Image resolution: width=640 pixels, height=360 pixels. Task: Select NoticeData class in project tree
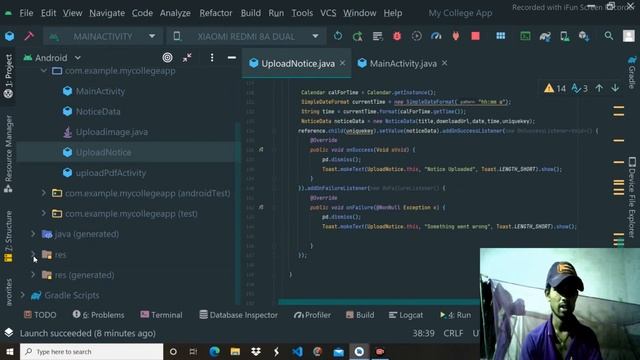click(x=98, y=111)
